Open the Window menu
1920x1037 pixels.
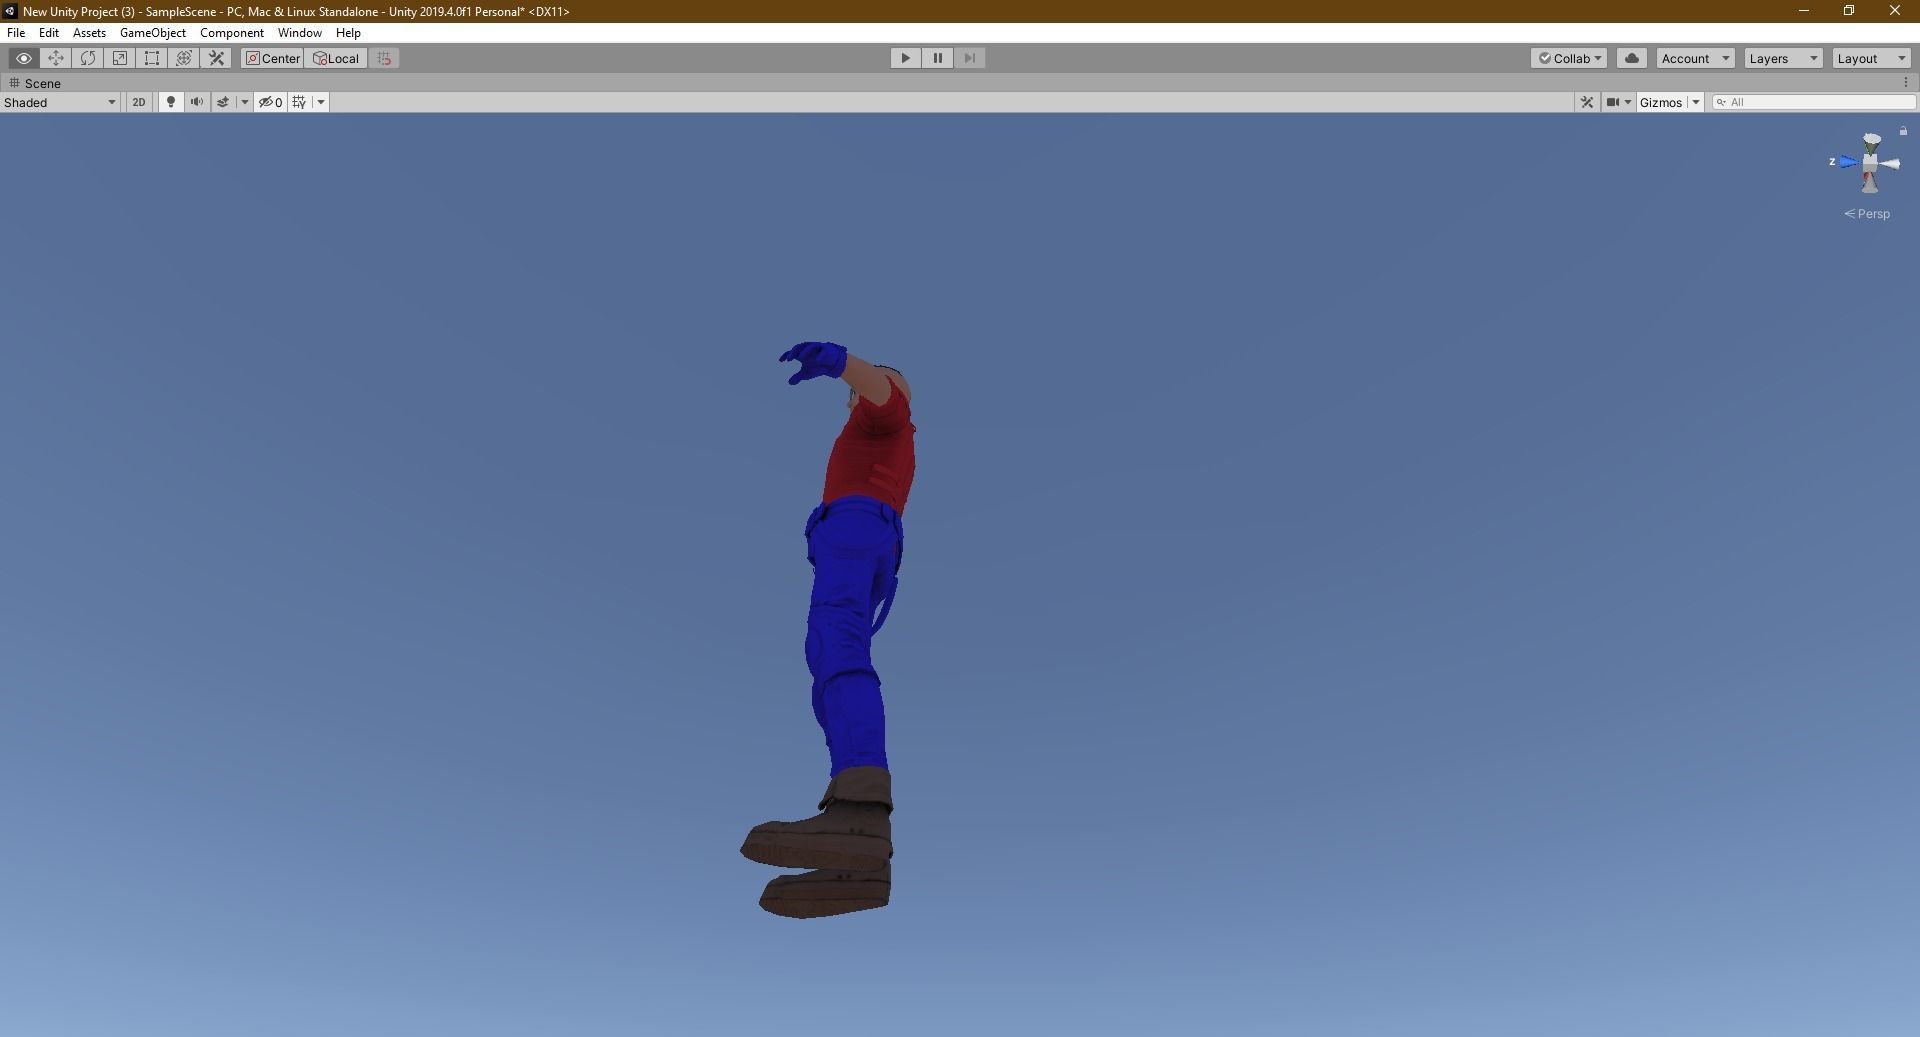pos(300,33)
